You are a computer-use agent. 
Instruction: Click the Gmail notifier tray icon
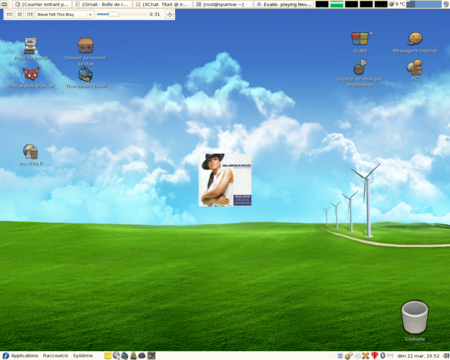click(390, 356)
